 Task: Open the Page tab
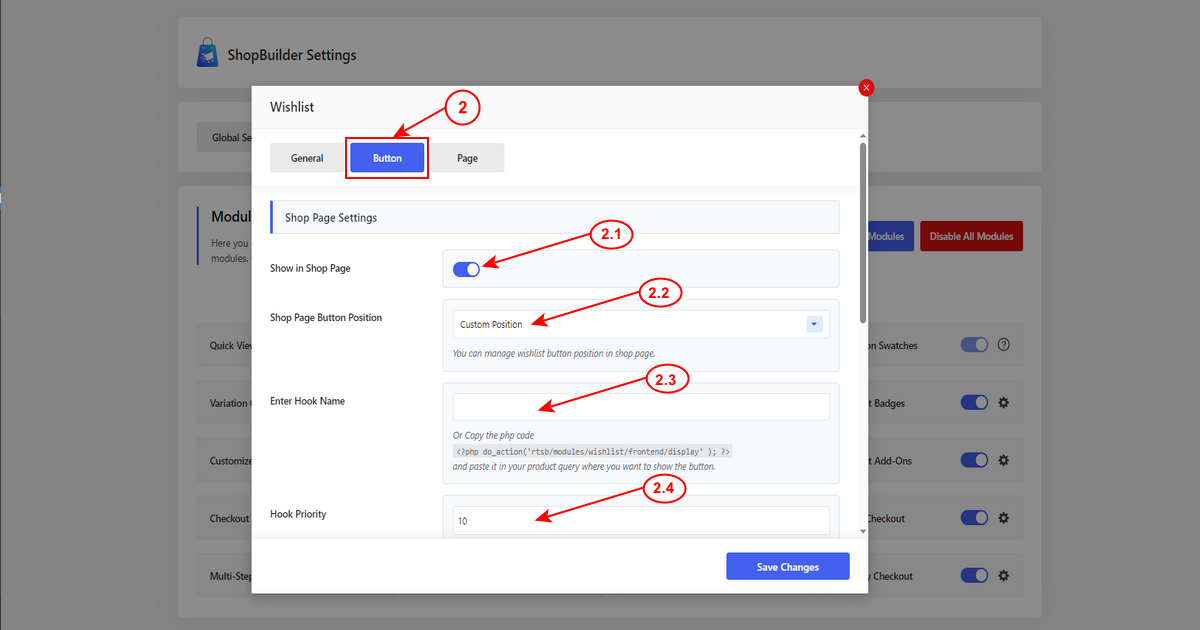point(467,158)
